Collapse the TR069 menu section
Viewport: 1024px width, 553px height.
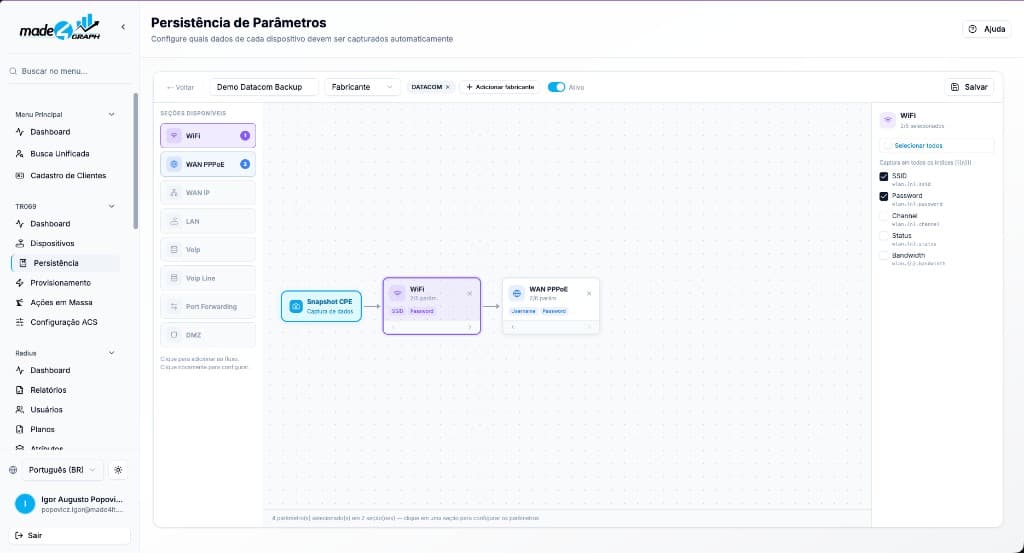[x=111, y=206]
